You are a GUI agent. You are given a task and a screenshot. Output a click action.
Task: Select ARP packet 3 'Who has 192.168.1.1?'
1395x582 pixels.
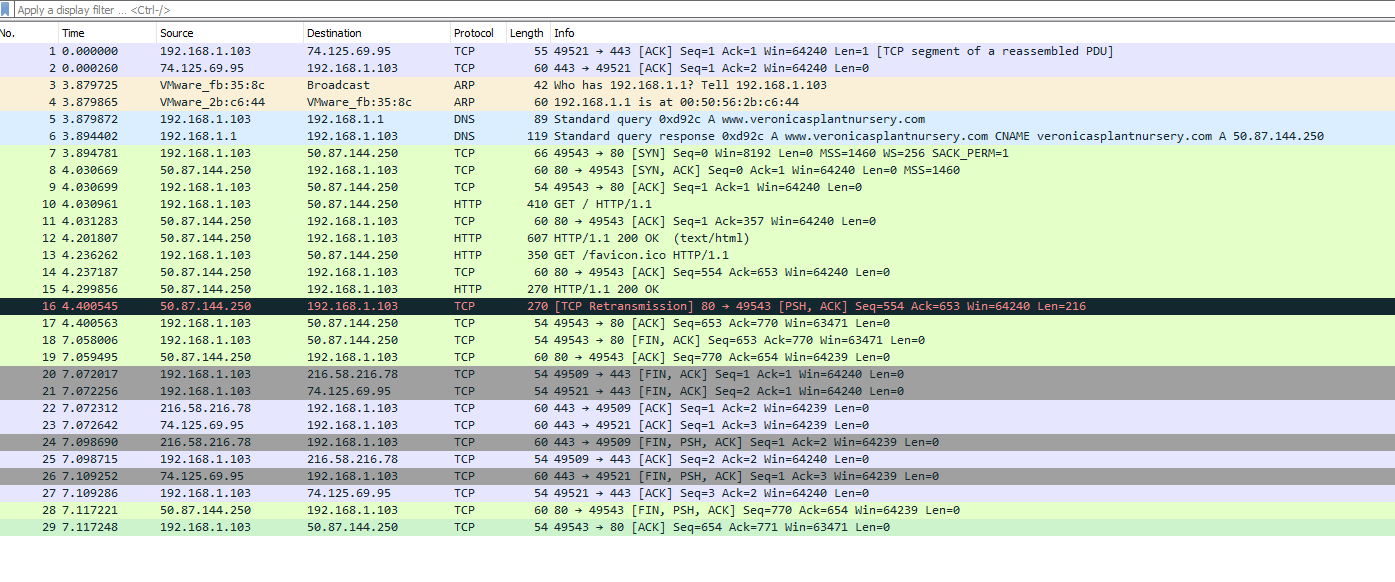pos(697,85)
